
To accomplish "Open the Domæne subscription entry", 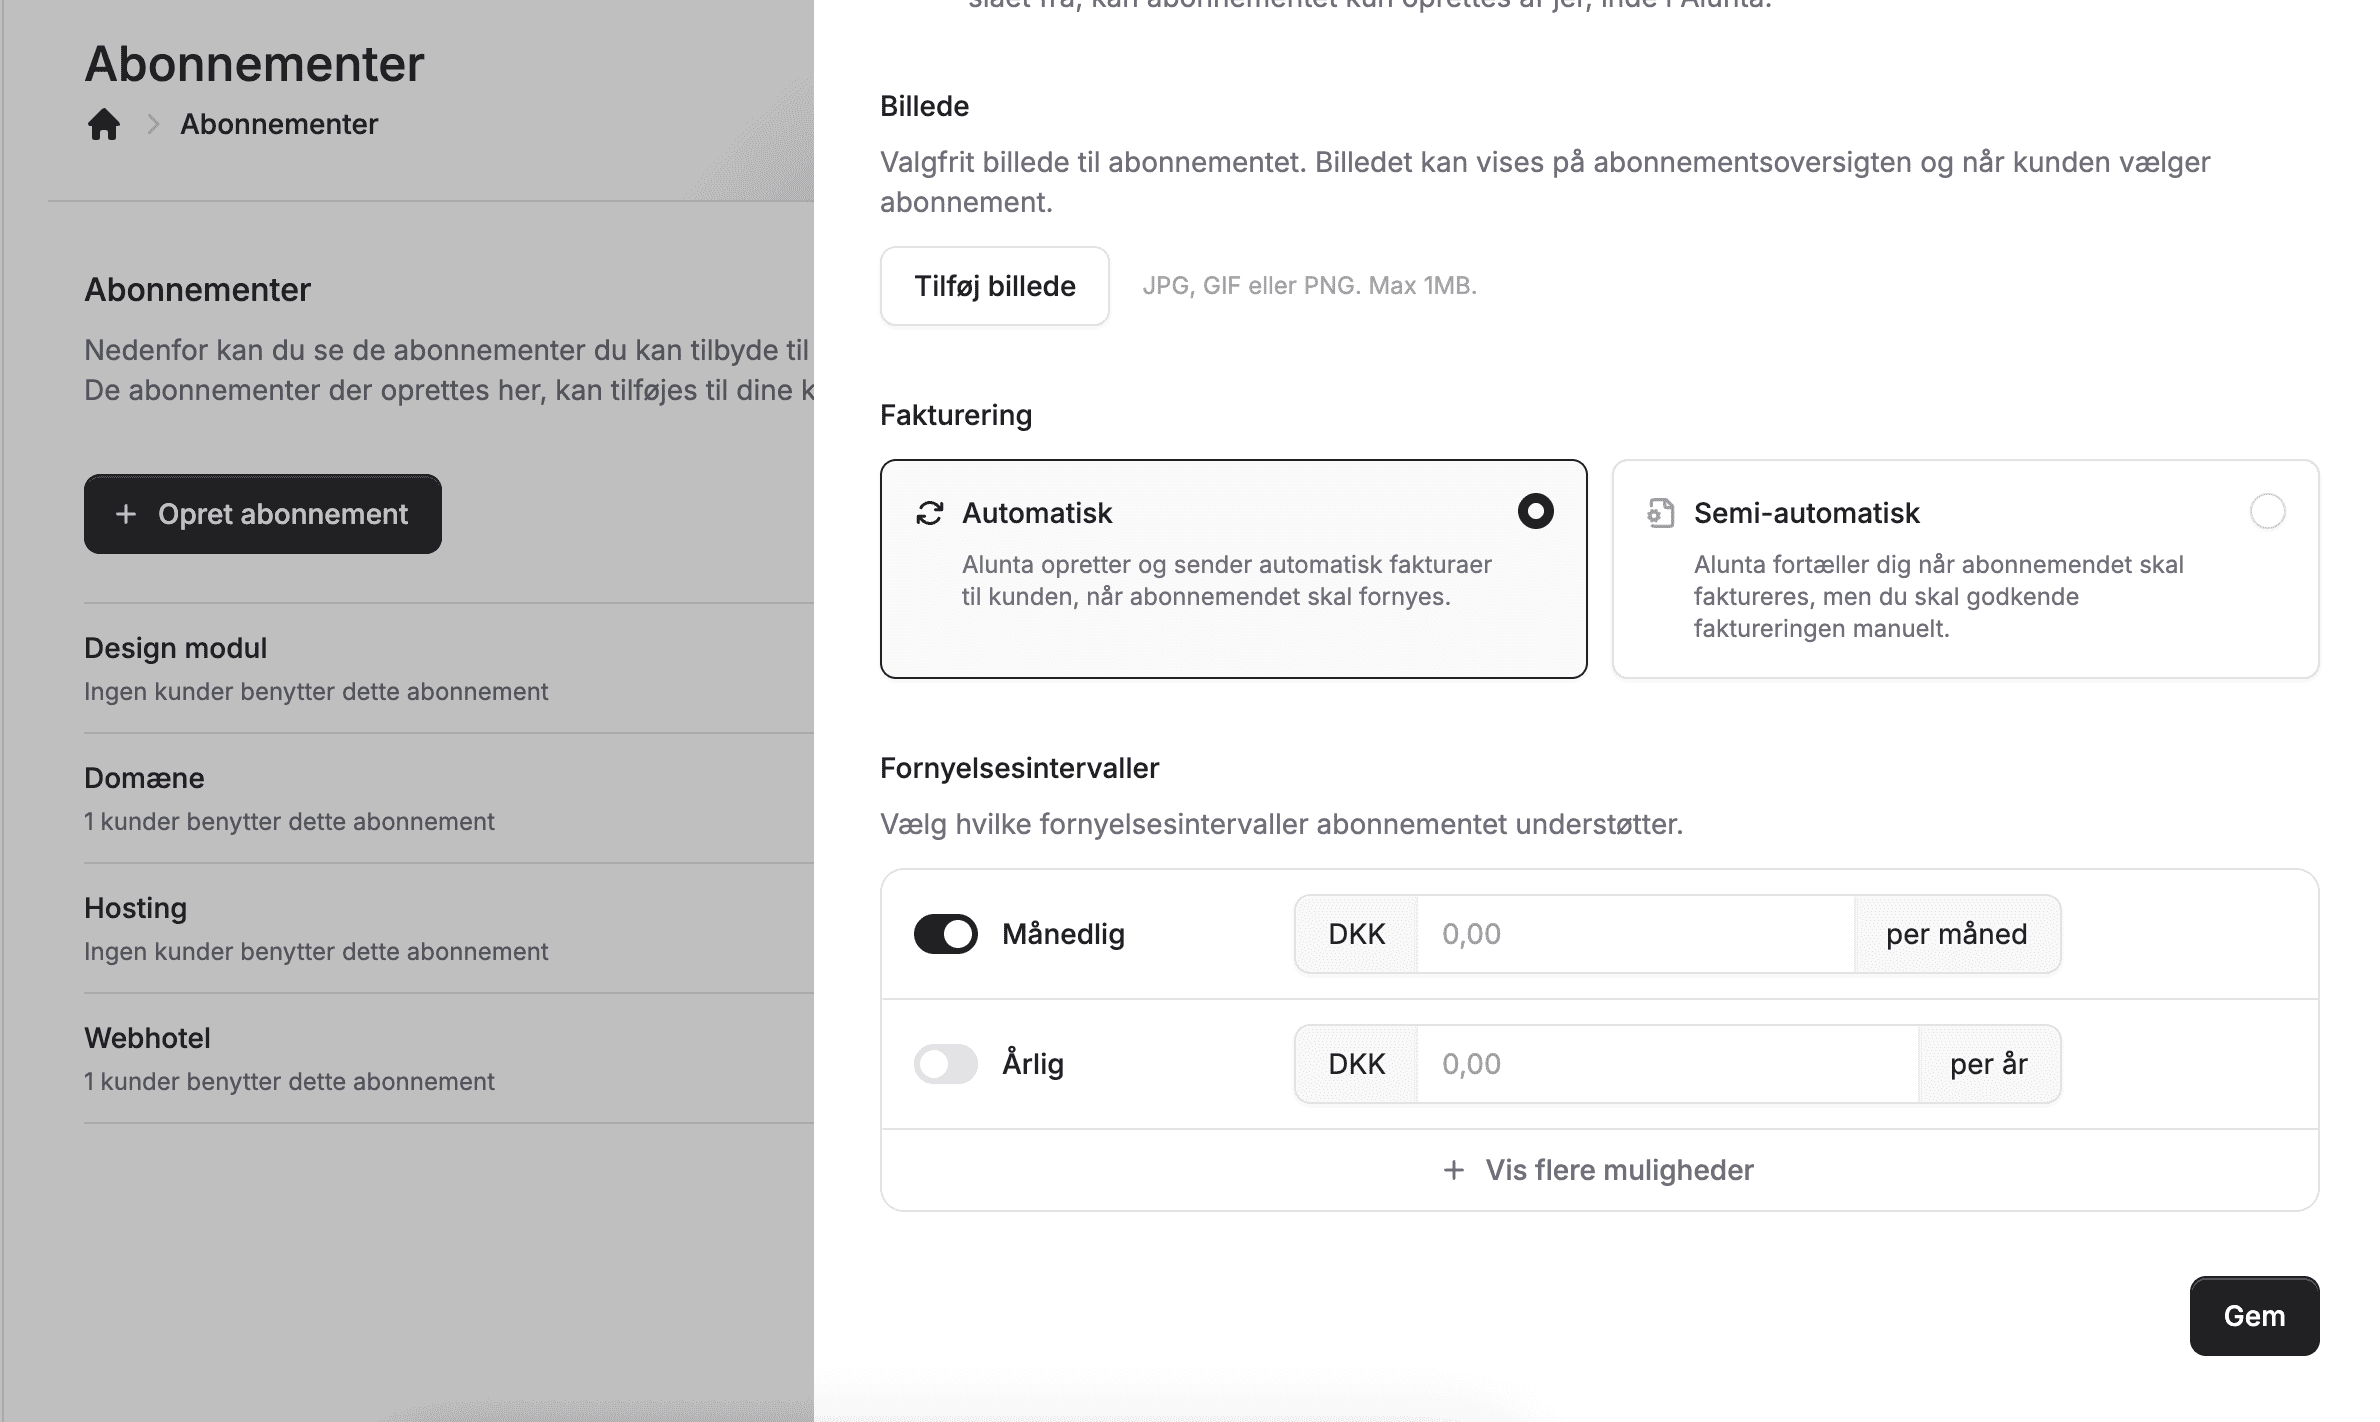I will click(144, 778).
